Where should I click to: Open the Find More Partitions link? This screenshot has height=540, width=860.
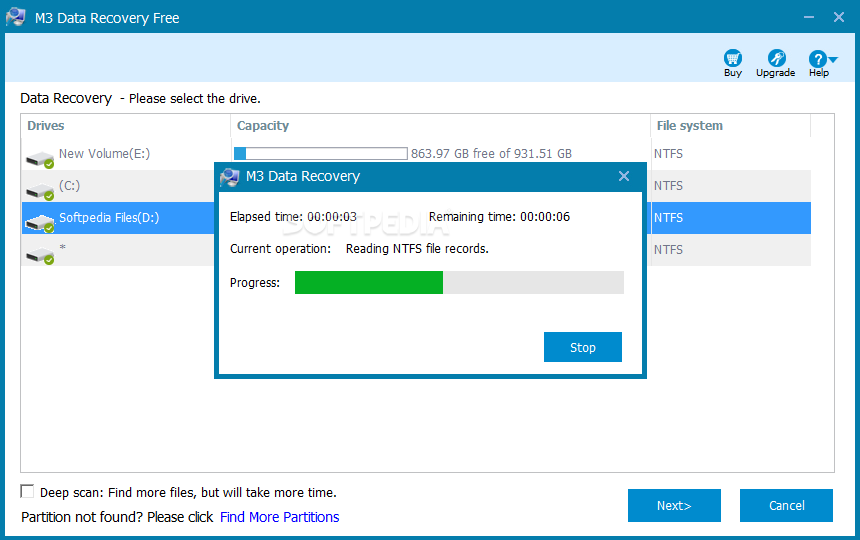[x=279, y=517]
